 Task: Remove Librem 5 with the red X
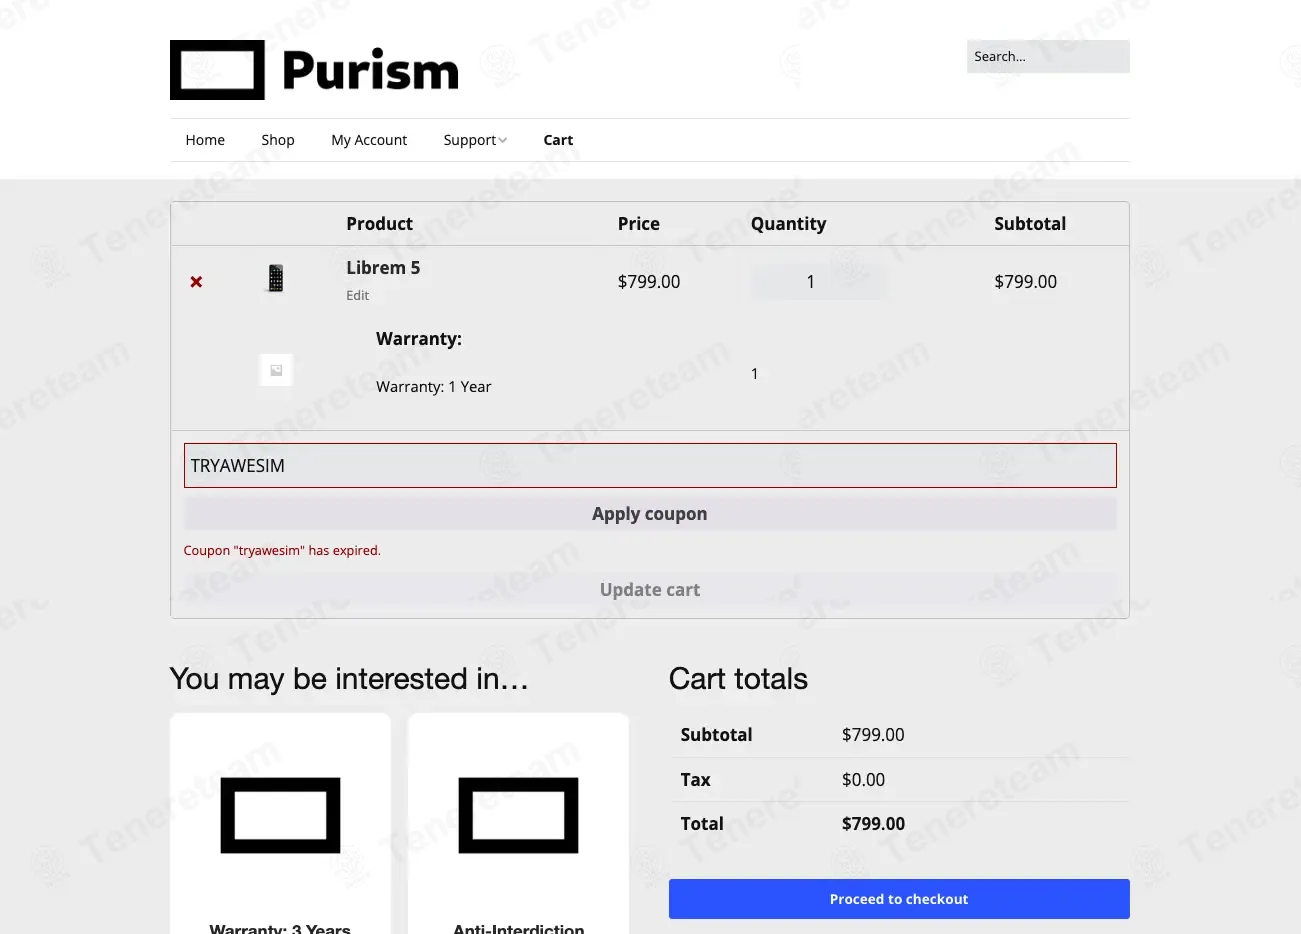coord(196,282)
